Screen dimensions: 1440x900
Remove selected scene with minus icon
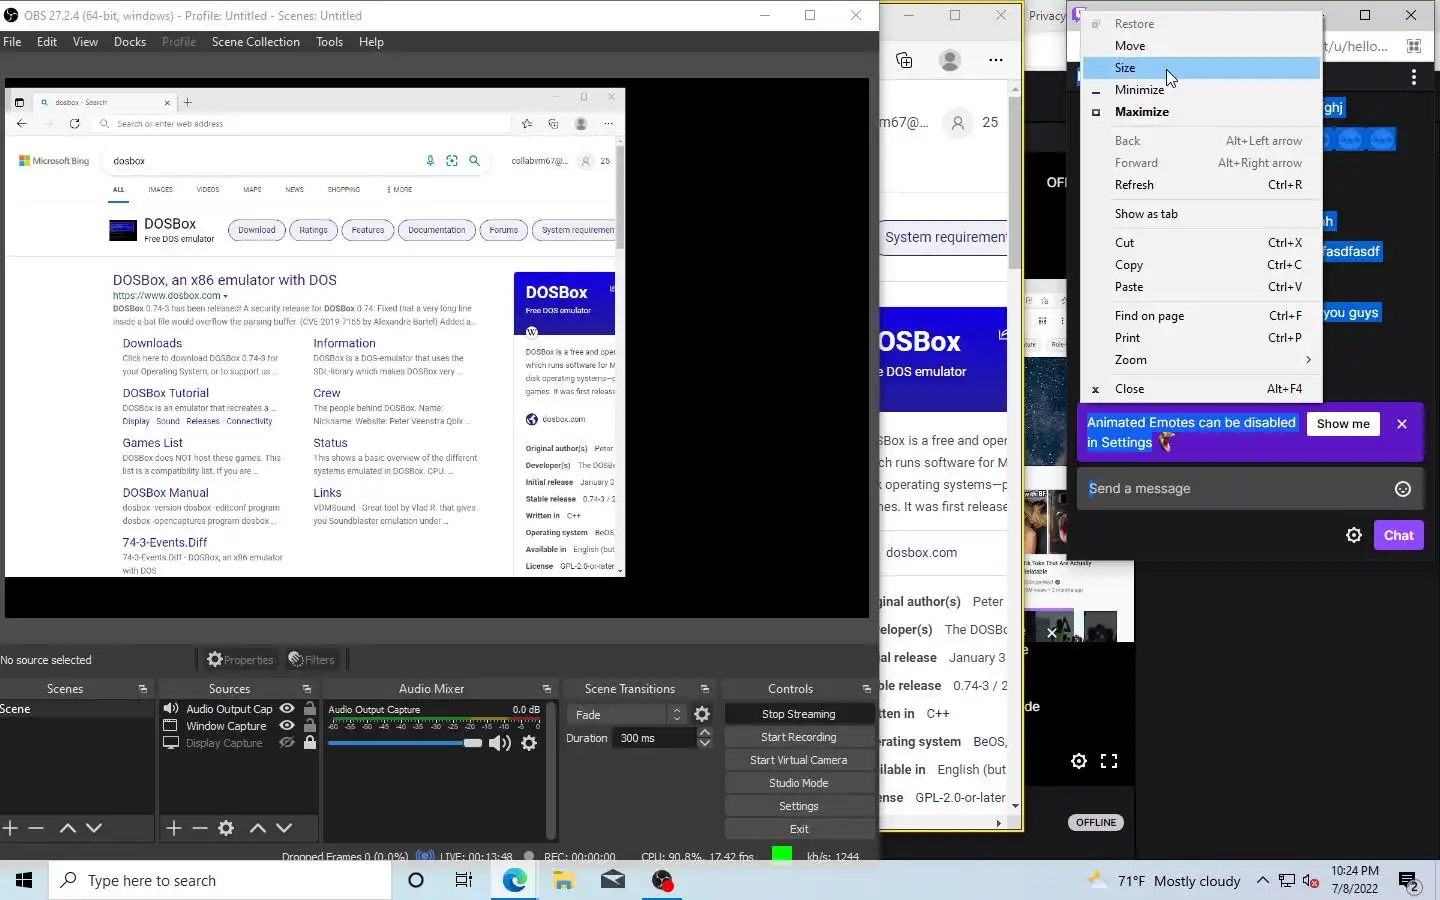click(x=36, y=828)
